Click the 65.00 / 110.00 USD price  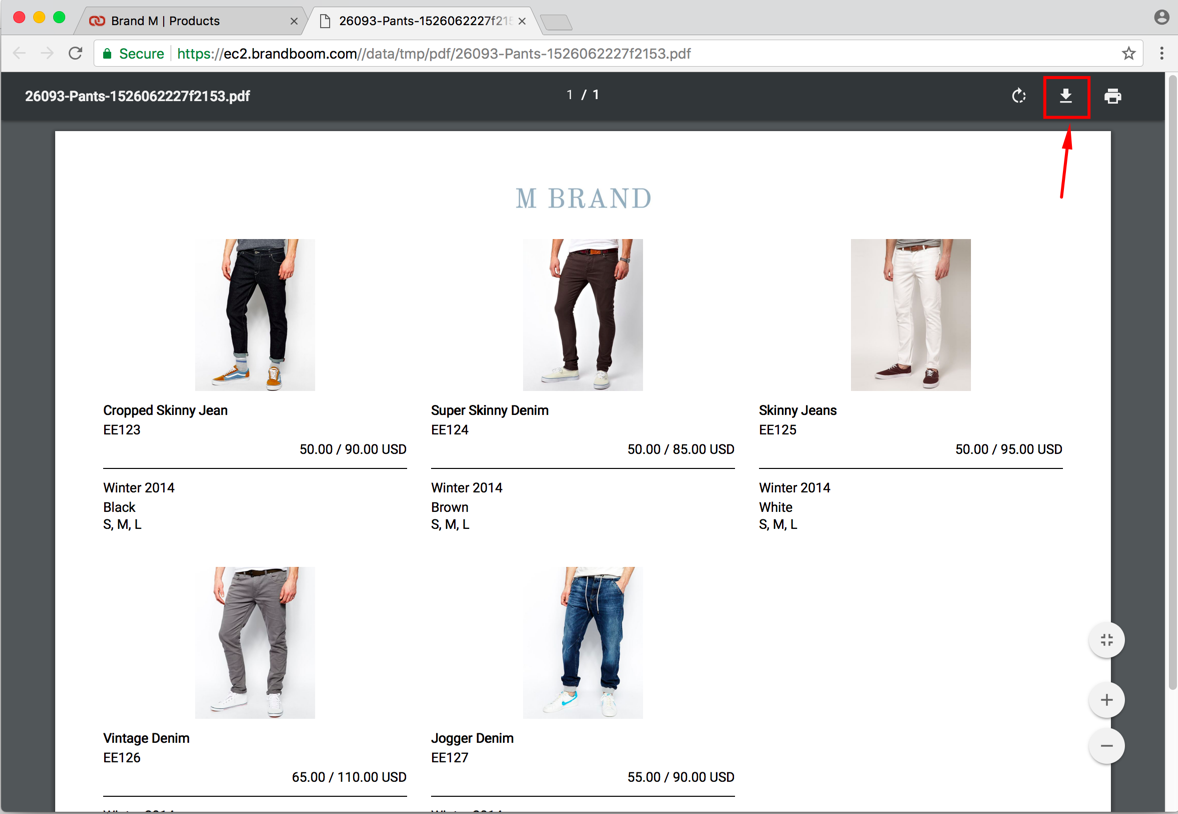point(349,777)
